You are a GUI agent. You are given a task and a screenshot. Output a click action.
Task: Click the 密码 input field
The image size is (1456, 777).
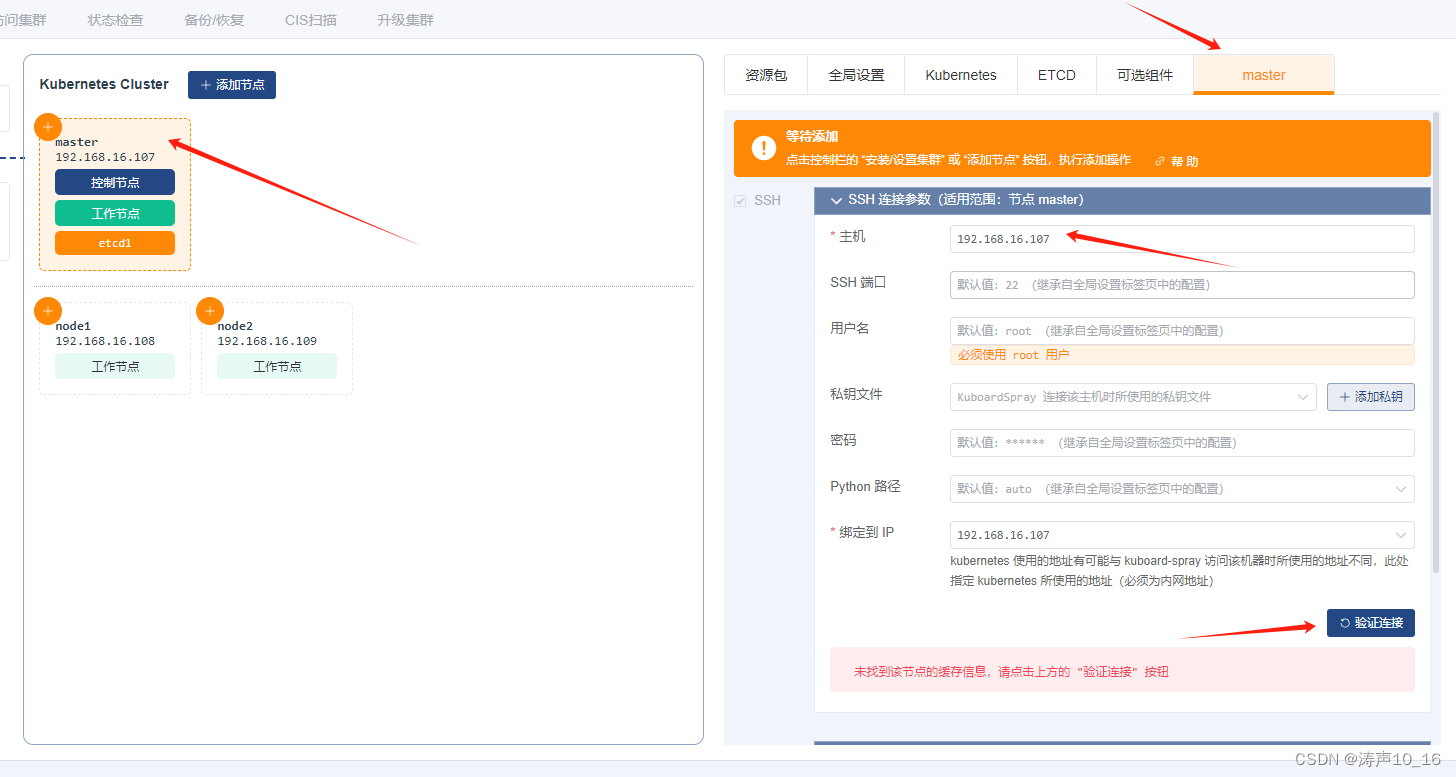pos(1182,443)
